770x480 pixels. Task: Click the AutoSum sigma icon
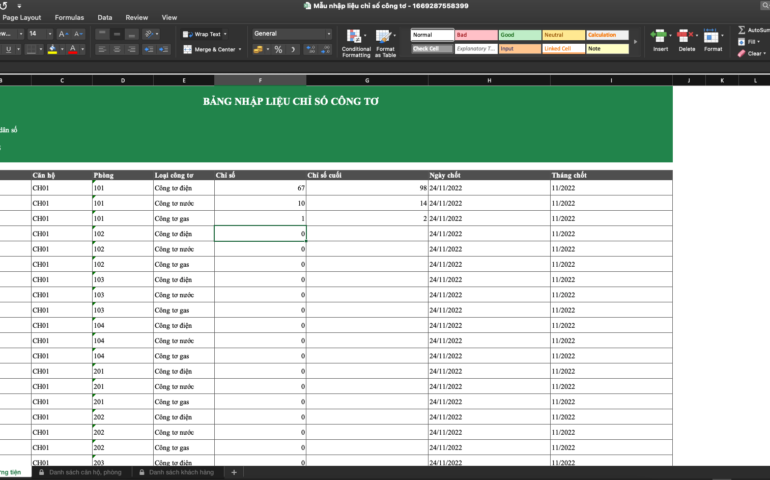740,30
